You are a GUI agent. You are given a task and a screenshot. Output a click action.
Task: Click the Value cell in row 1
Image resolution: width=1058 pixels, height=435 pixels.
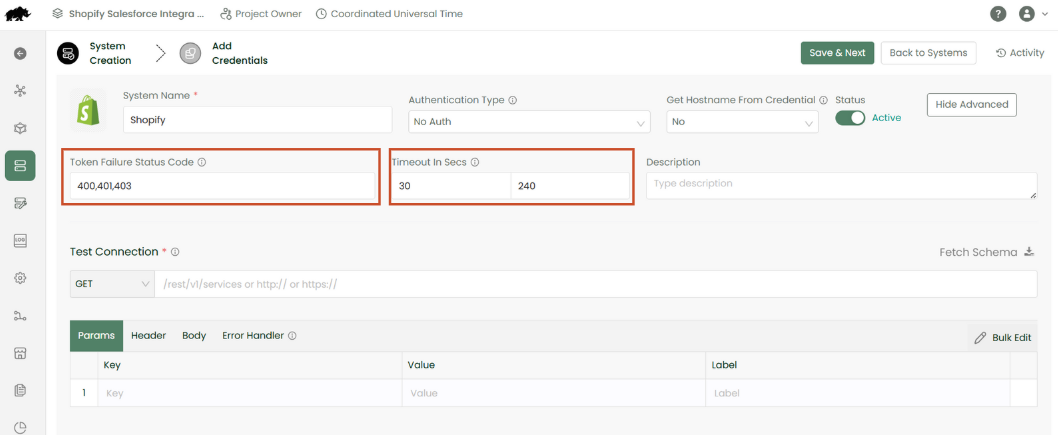(x=554, y=393)
